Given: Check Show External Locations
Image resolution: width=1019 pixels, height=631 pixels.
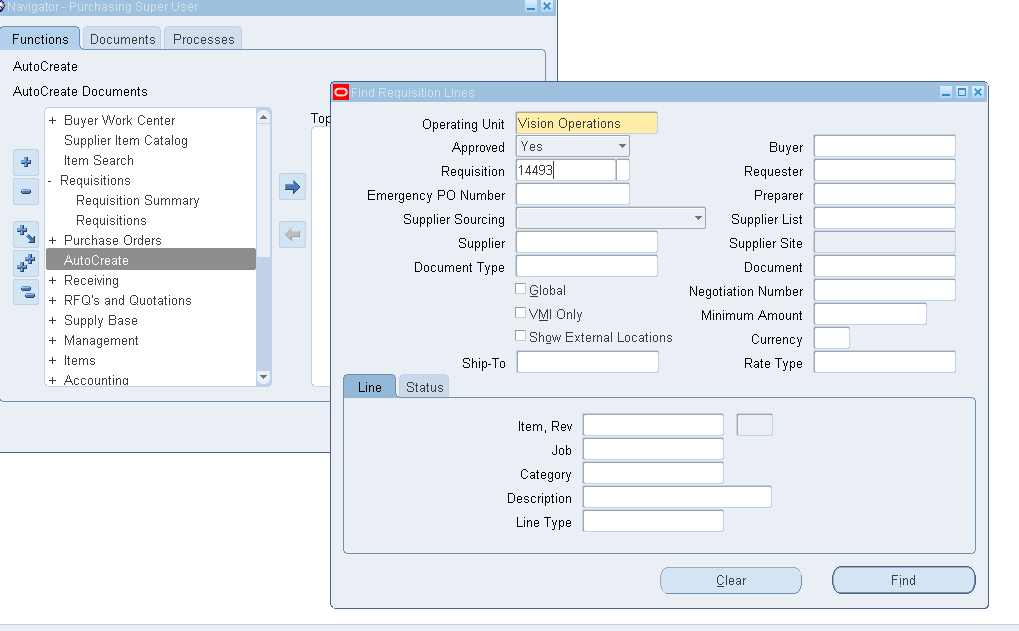Looking at the screenshot, I should tap(520, 336).
